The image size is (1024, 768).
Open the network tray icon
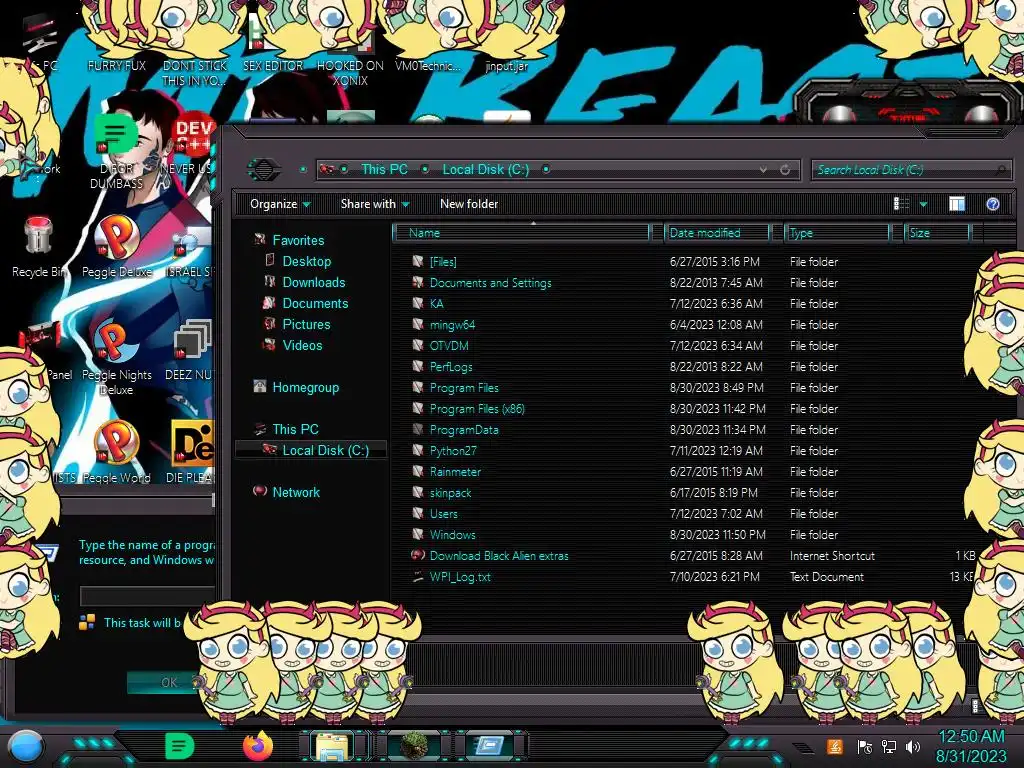(x=889, y=746)
